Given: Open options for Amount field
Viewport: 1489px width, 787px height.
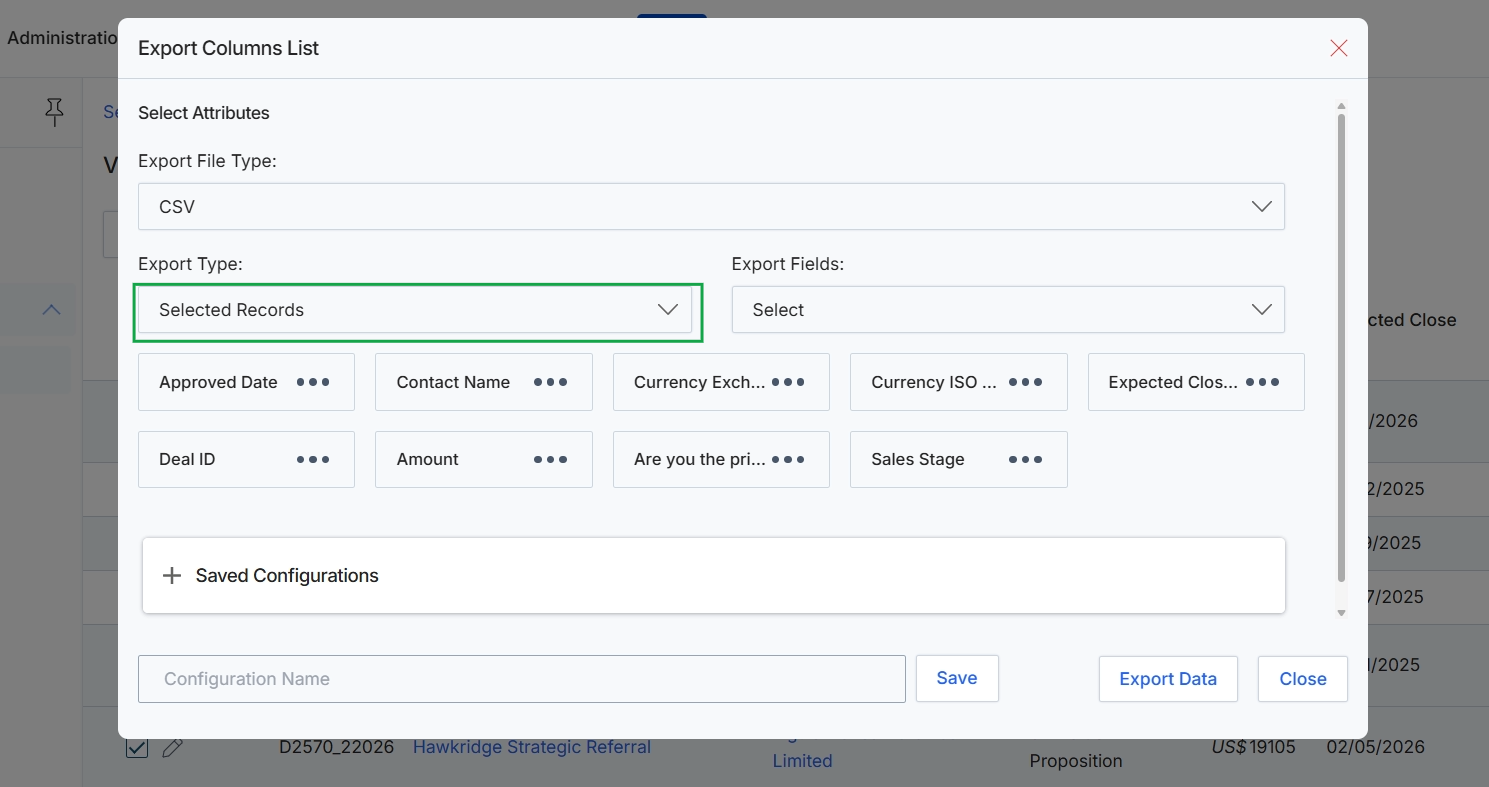Looking at the screenshot, I should pyautogui.click(x=551, y=459).
